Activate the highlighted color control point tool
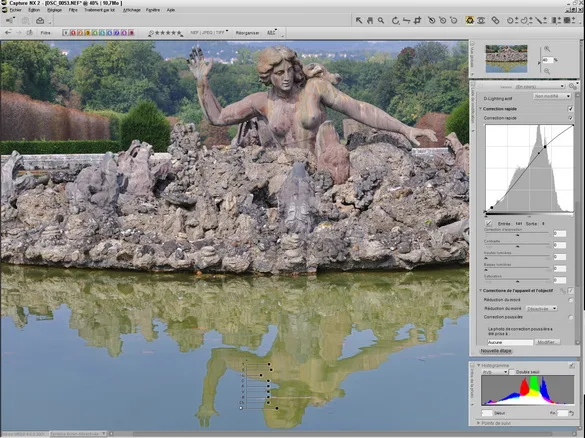This screenshot has height=438, width=585. 470,21
